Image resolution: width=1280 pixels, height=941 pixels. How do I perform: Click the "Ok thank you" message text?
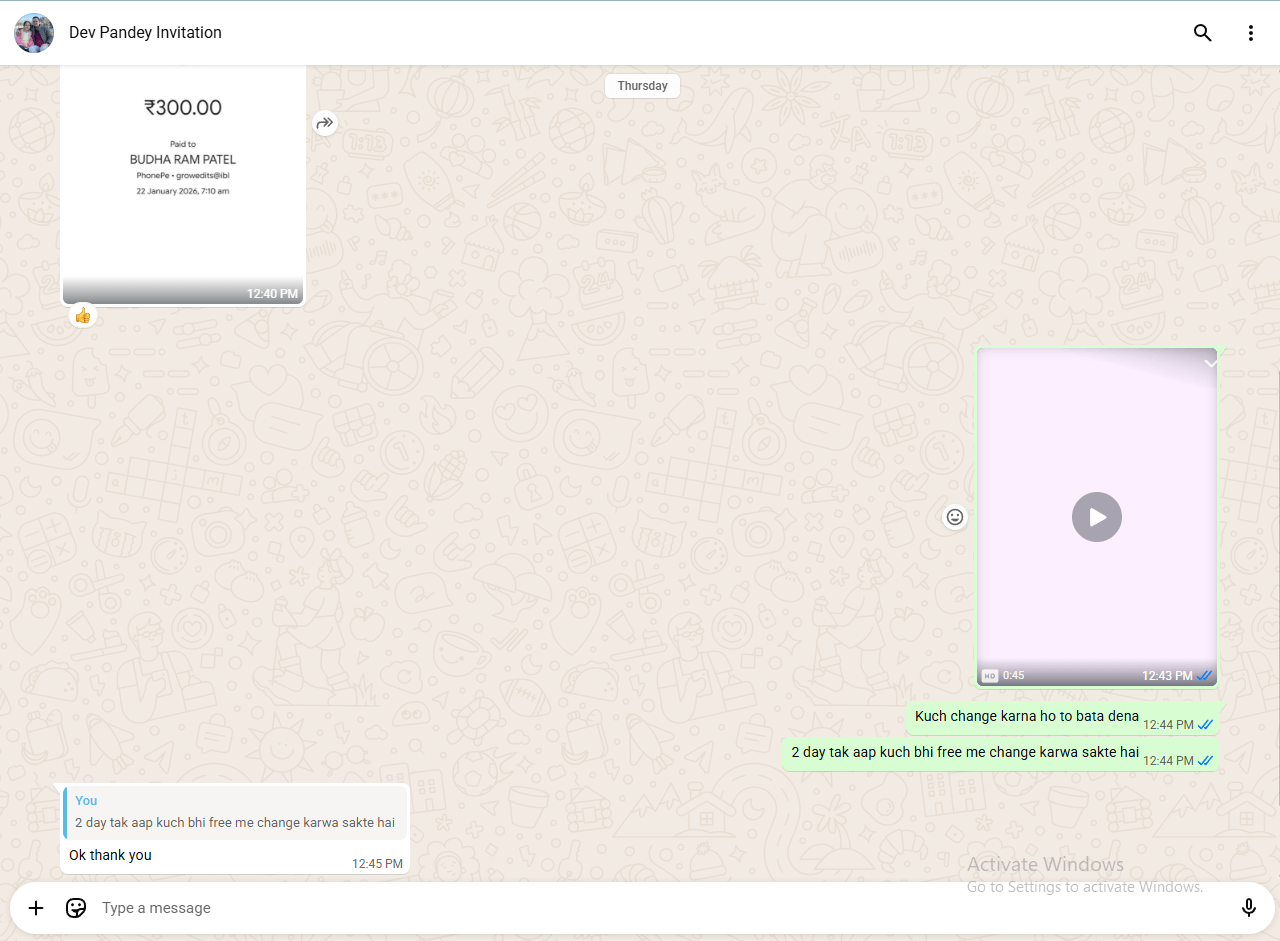110,855
